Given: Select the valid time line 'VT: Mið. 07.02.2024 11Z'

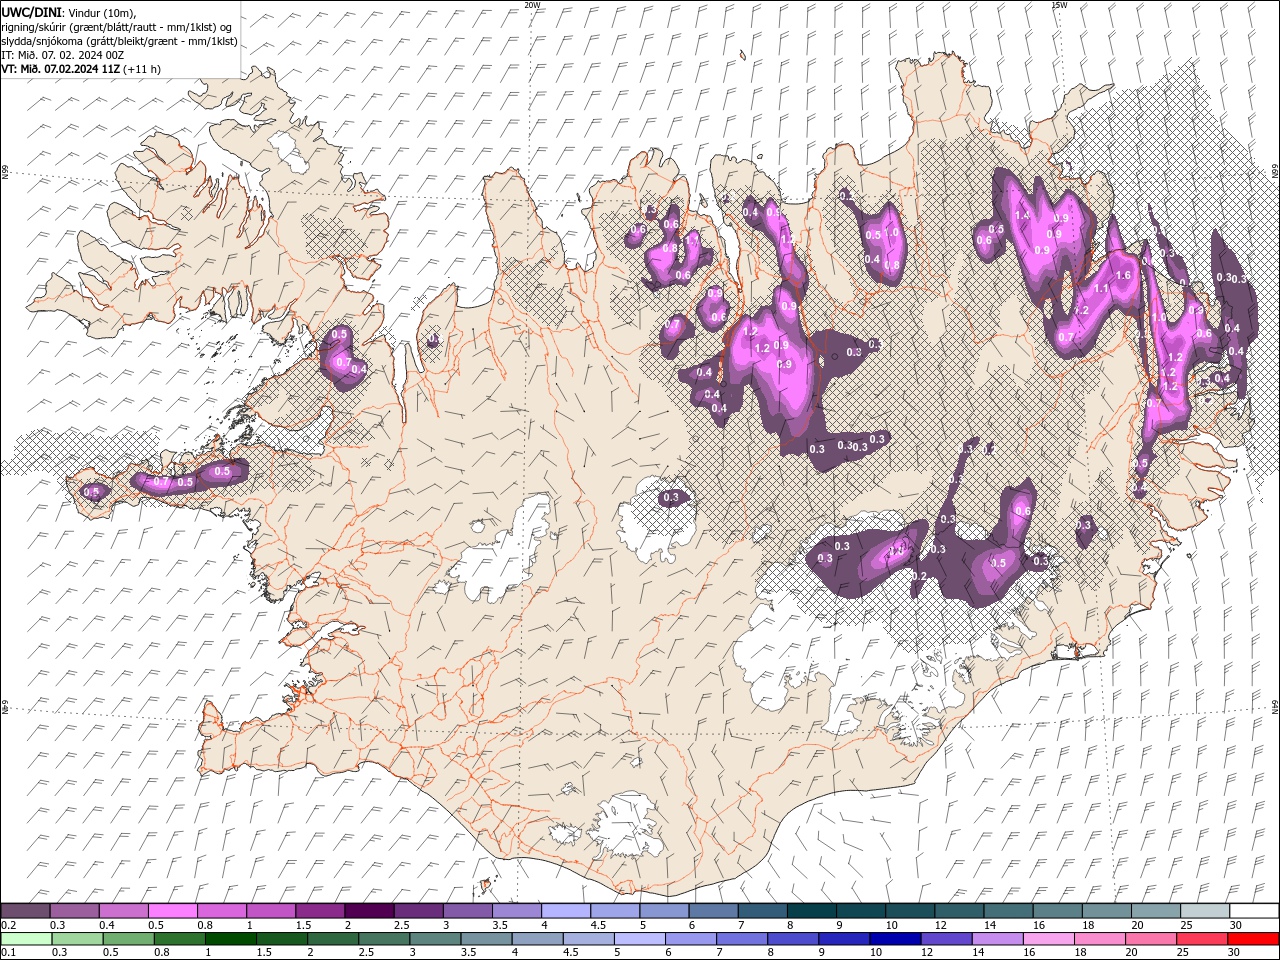Looking at the screenshot, I should 80,69.
